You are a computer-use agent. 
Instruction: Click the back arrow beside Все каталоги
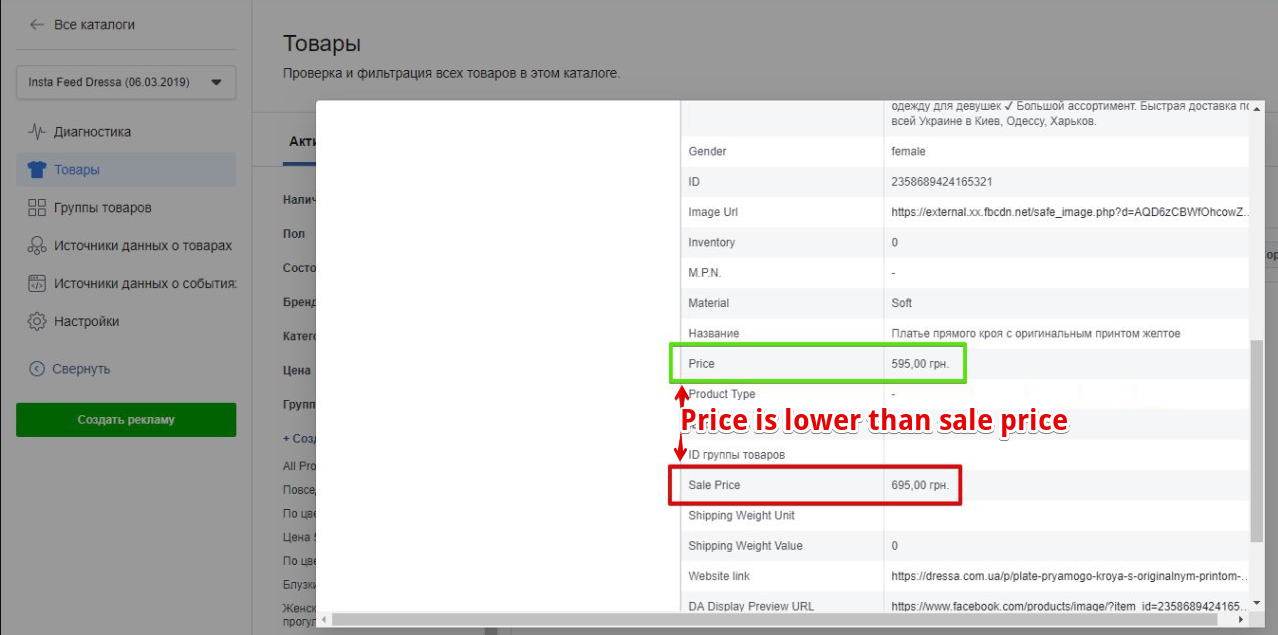tap(37, 24)
